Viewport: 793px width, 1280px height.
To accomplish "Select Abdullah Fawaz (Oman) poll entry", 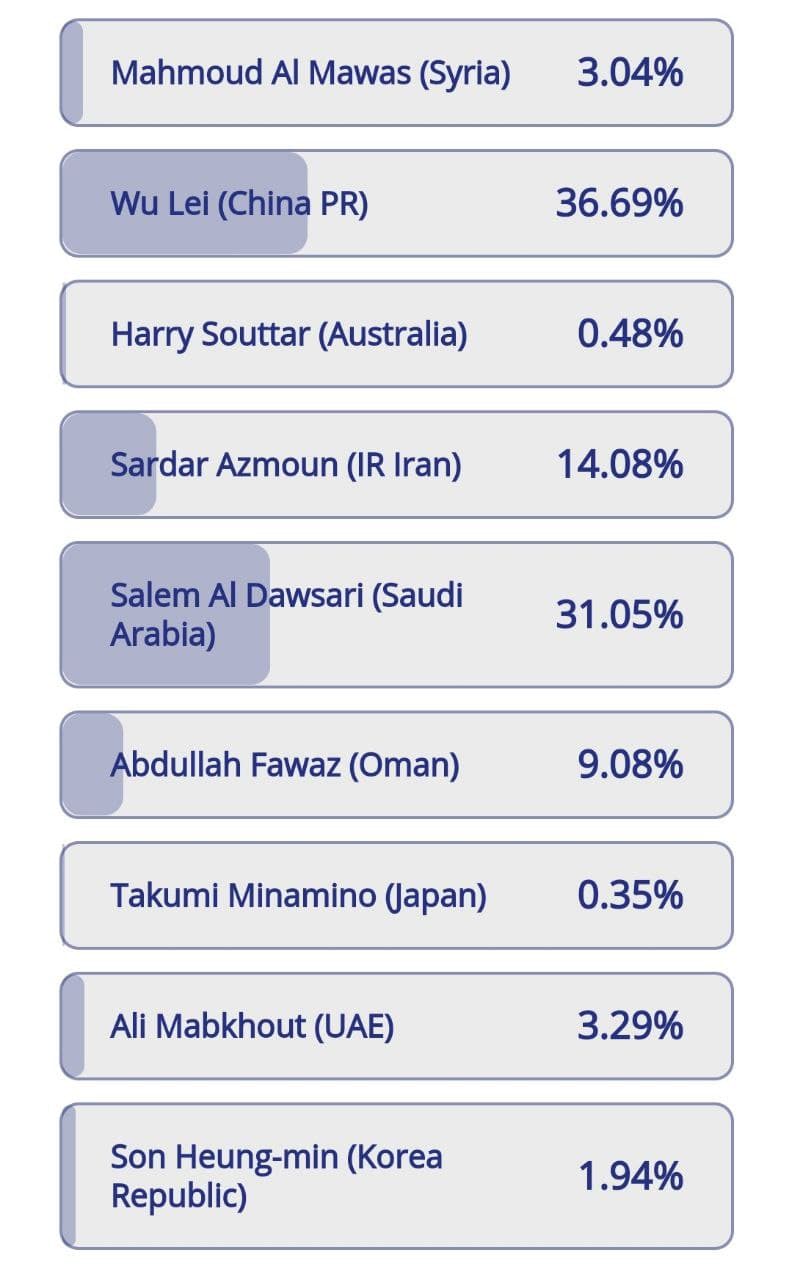I will pyautogui.click(x=397, y=765).
